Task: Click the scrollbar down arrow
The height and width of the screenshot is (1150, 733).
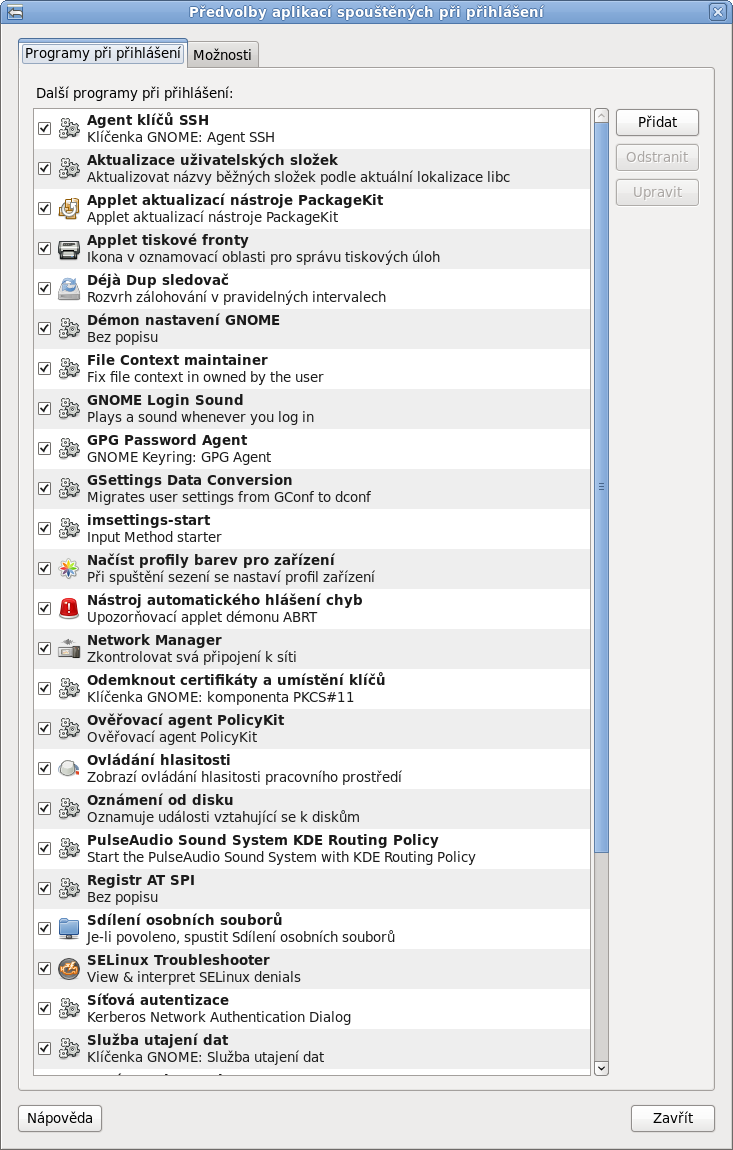Action: click(602, 1068)
